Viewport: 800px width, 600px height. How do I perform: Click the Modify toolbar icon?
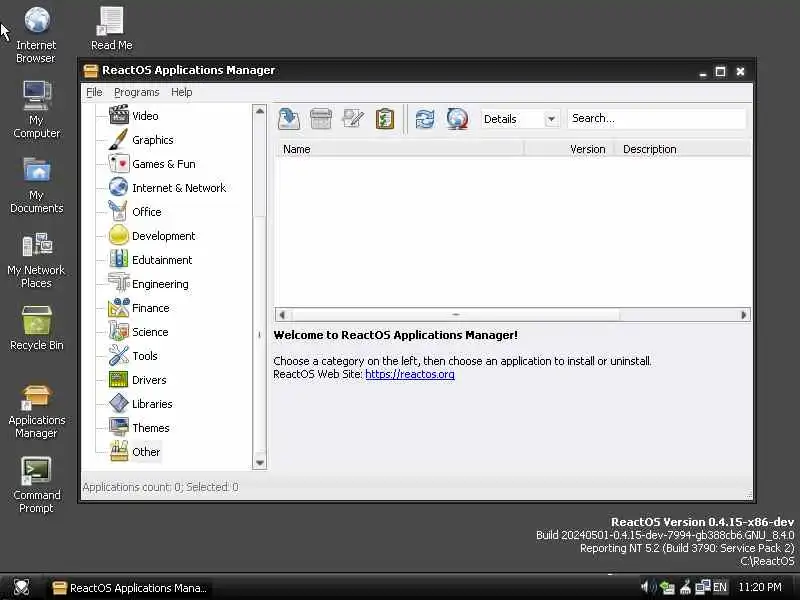(353, 119)
